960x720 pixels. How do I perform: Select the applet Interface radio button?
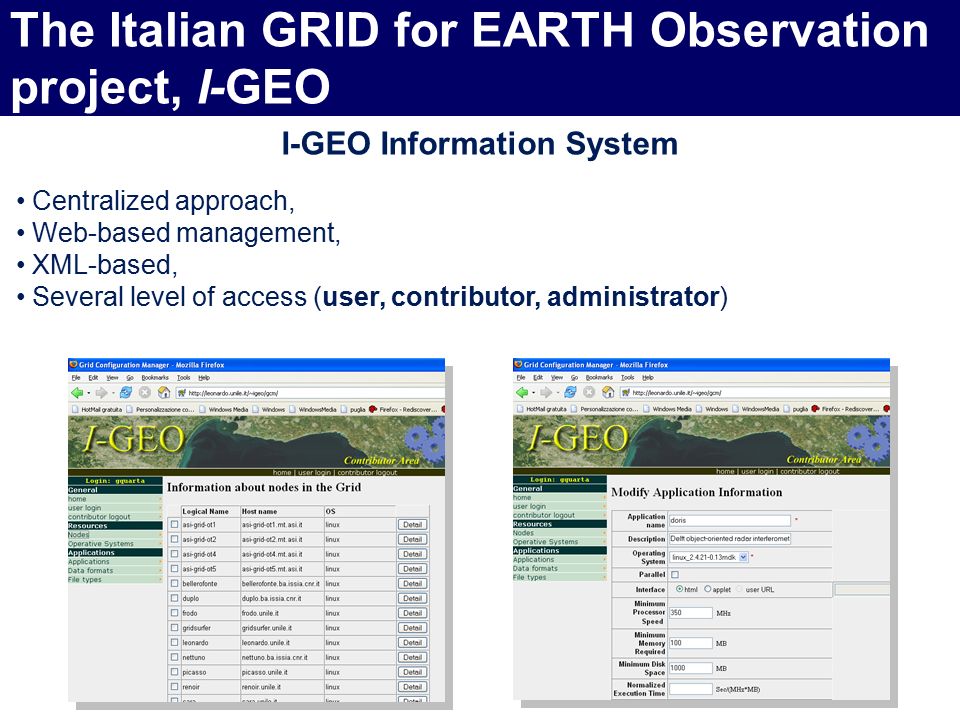click(708, 589)
